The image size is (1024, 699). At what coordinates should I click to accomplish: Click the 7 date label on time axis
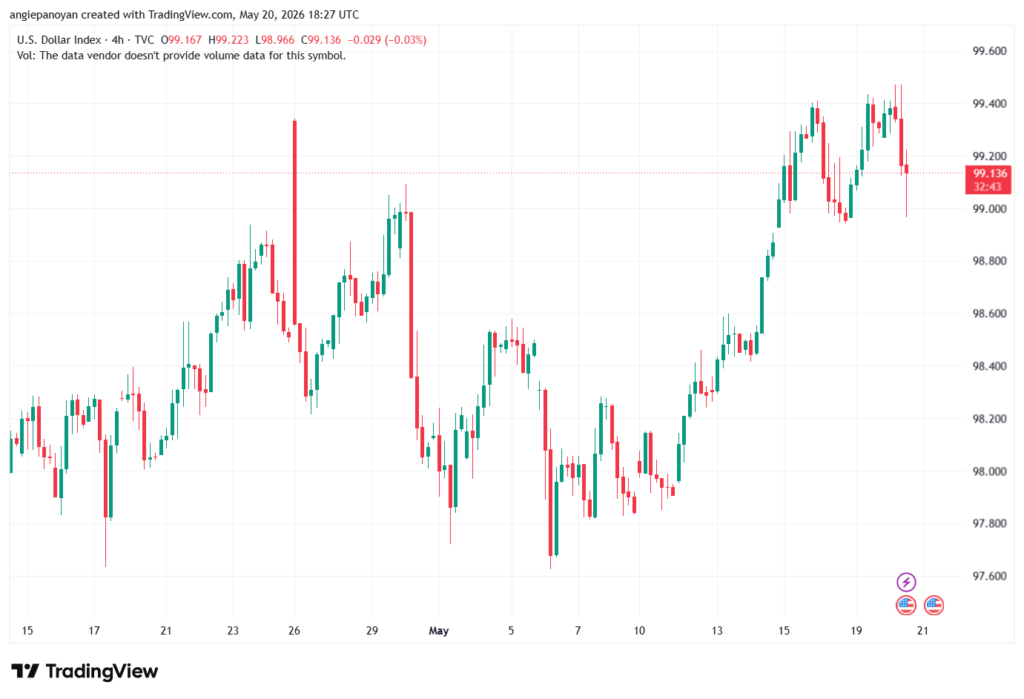[x=578, y=630]
